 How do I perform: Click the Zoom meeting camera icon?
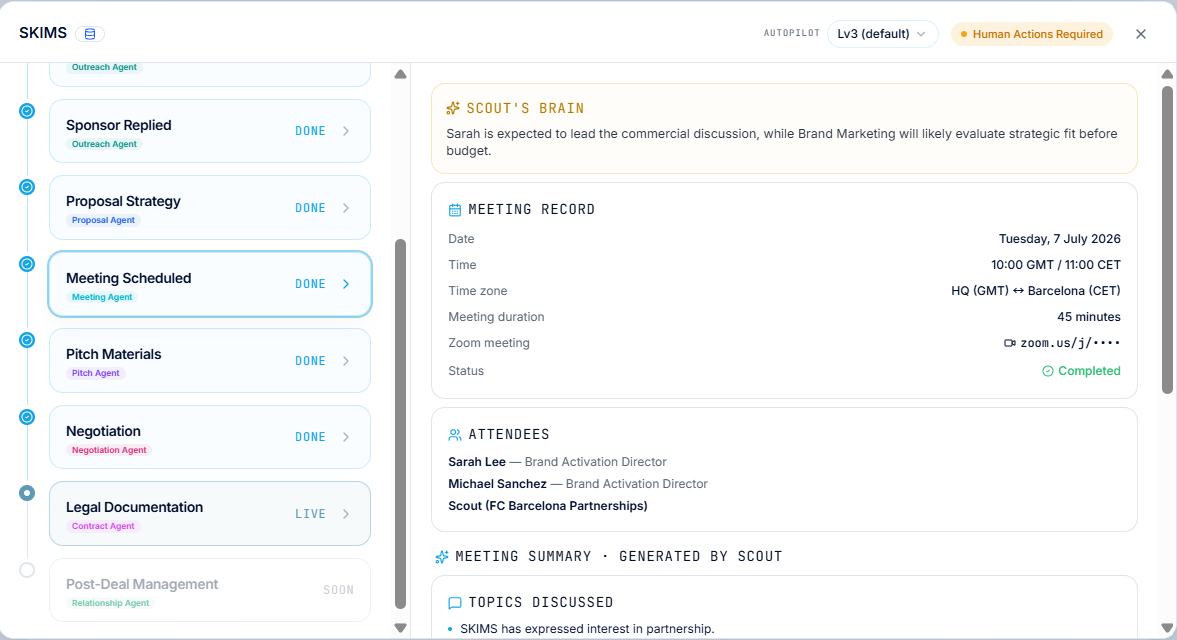1010,343
